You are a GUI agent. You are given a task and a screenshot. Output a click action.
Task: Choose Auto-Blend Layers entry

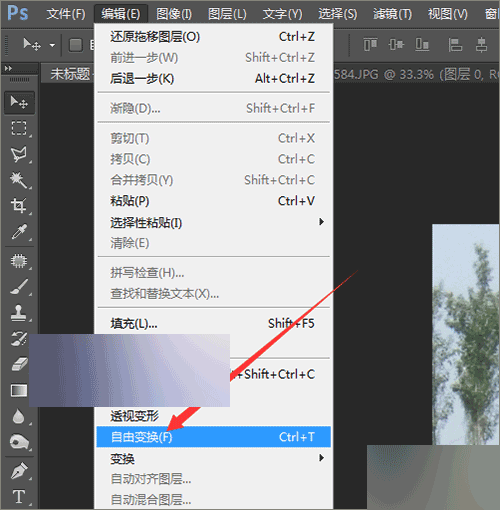[213, 500]
